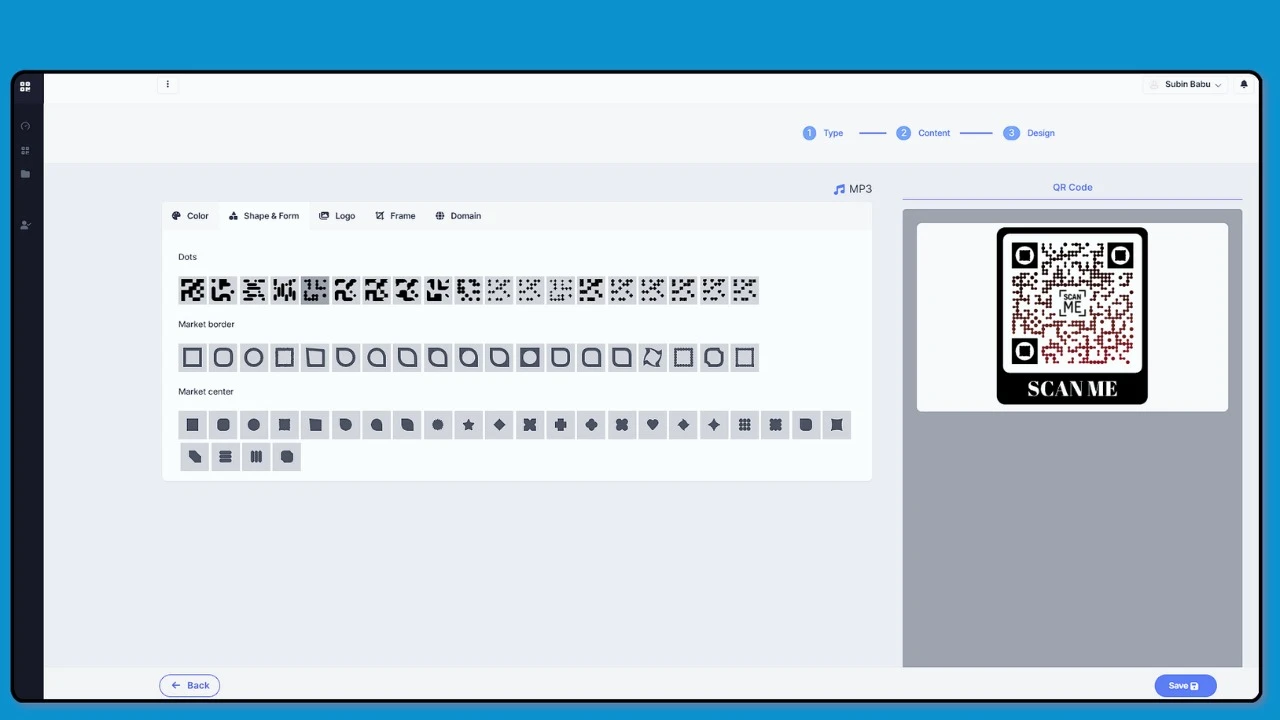Choose the warped twisted marker border
Viewport: 1280px width, 720px height.
tap(652, 357)
